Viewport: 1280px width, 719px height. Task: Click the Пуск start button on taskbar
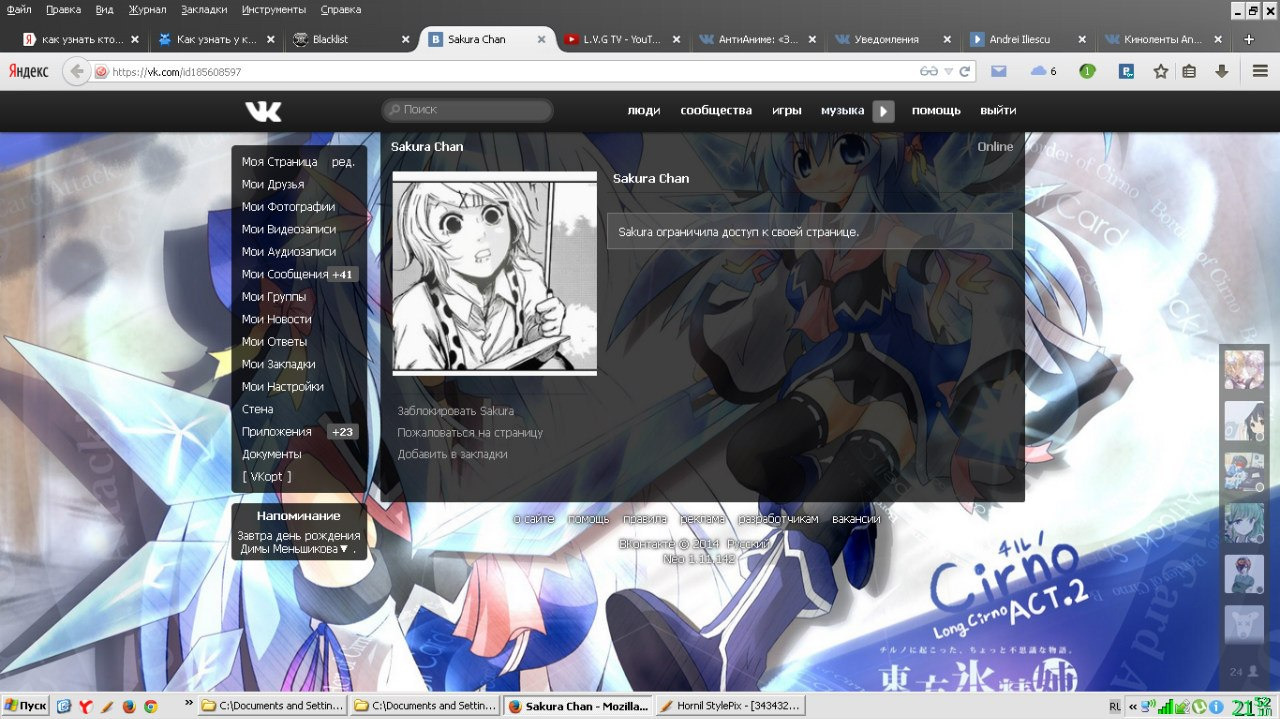(25, 706)
